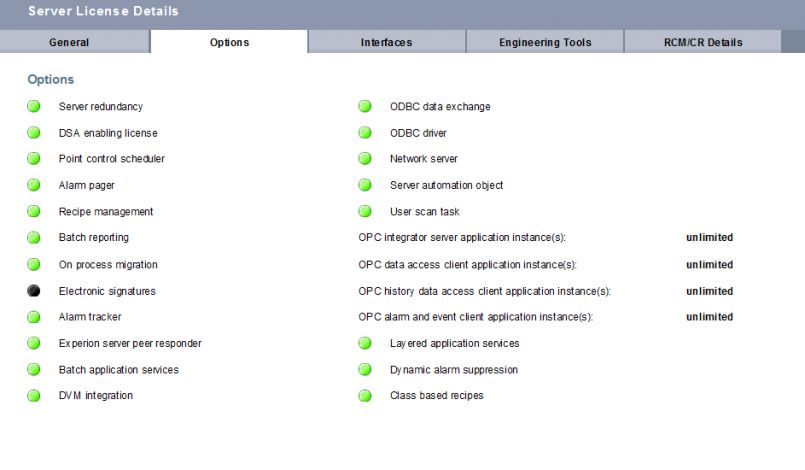805x470 pixels.
Task: Select the Server automation object label
Action: pos(446,185)
